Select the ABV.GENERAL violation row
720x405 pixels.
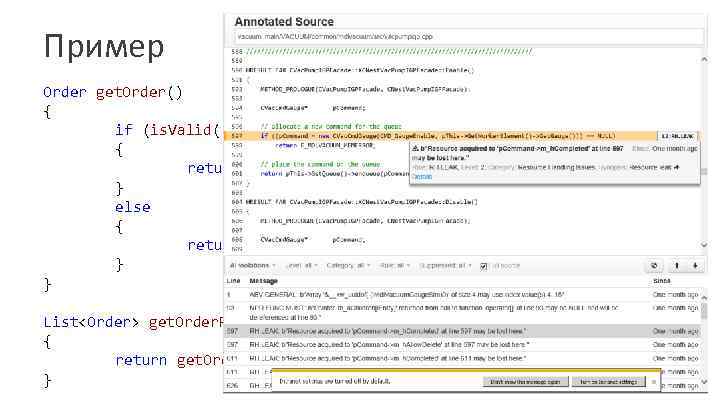(x=463, y=294)
